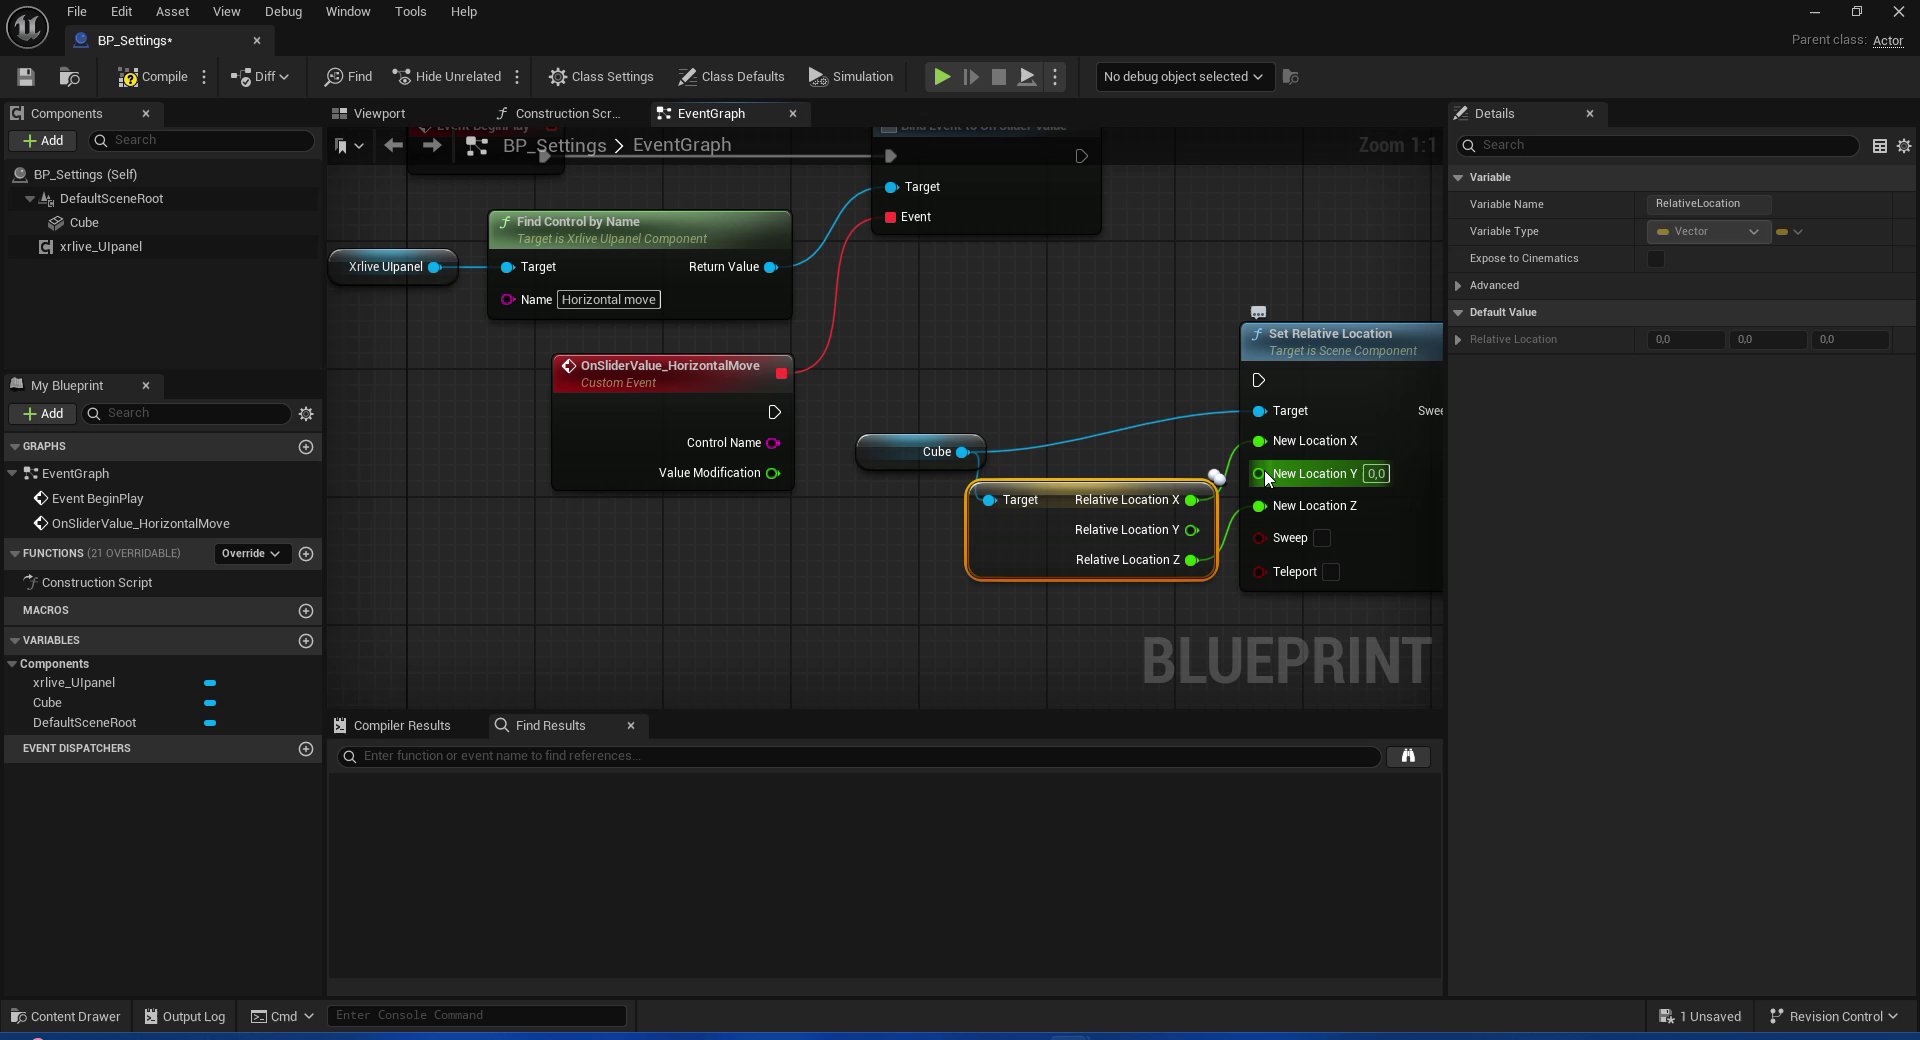The width and height of the screenshot is (1920, 1040).
Task: Add a new function with plus icon
Action: click(x=306, y=554)
